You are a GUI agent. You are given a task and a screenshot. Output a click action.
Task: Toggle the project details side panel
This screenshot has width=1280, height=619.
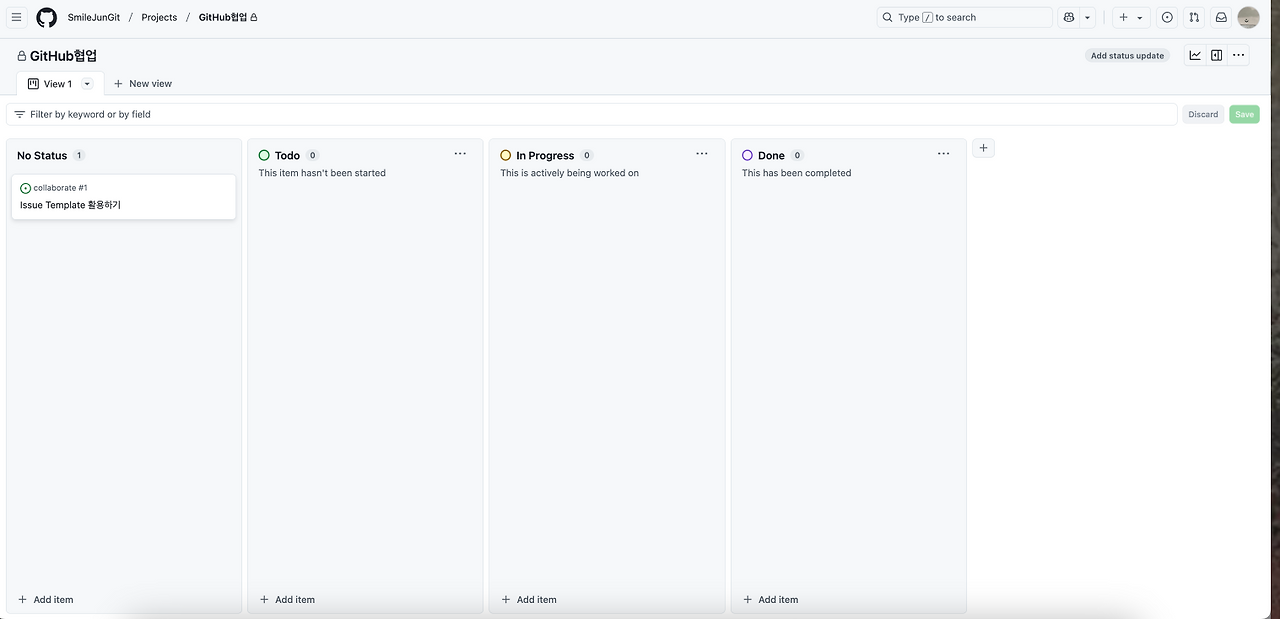(x=1217, y=55)
